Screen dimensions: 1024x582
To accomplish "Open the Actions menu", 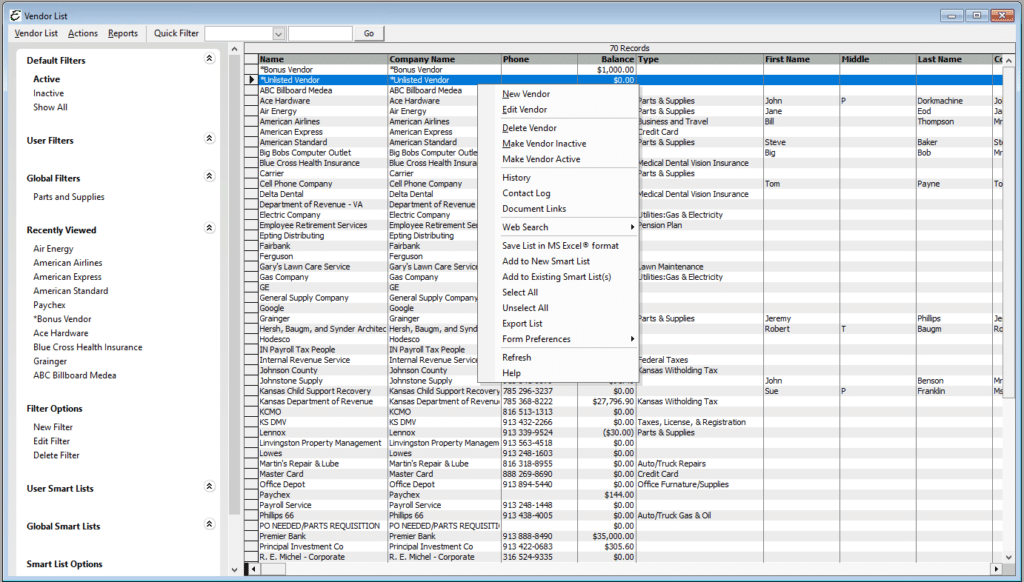I will 82,32.
